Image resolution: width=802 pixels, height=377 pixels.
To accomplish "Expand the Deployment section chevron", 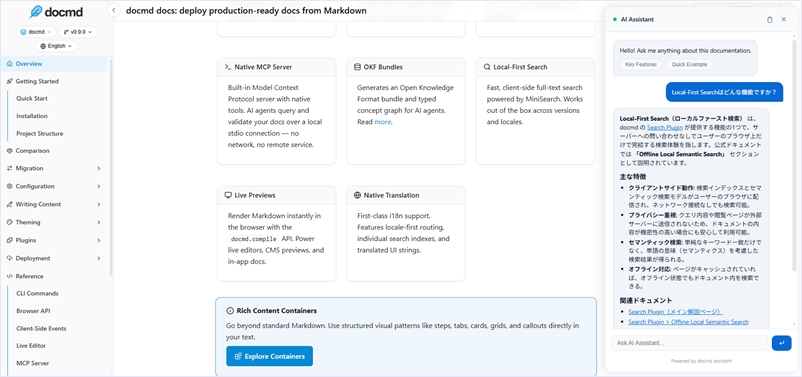I will click(99, 258).
